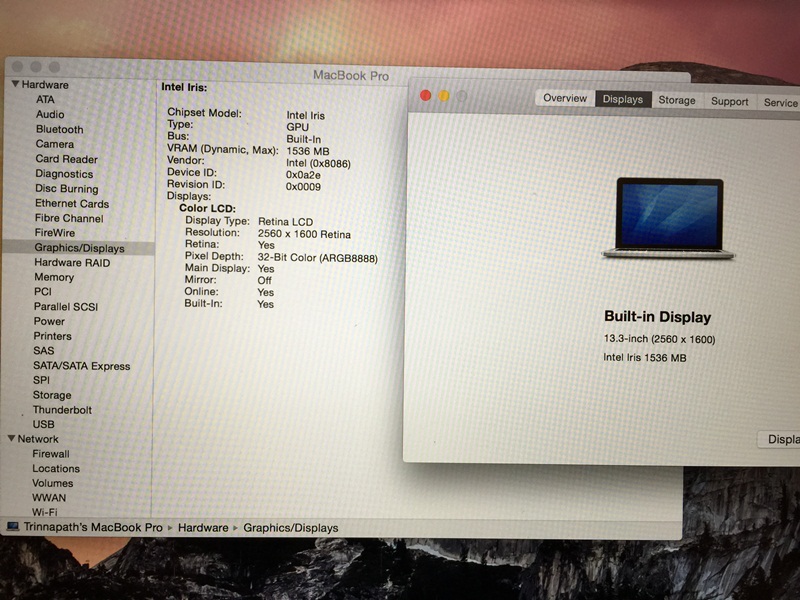The height and width of the screenshot is (600, 800).
Task: Select Diagnostics in the sidebar
Action: (64, 174)
